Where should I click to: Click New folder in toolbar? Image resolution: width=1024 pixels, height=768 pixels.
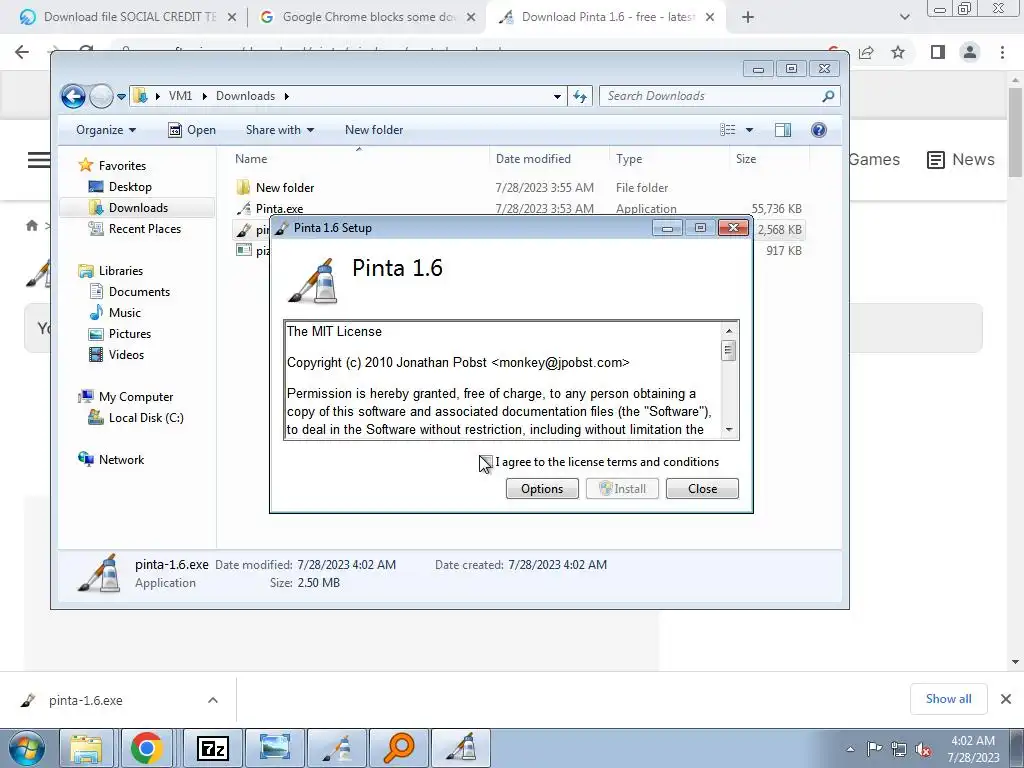click(374, 130)
